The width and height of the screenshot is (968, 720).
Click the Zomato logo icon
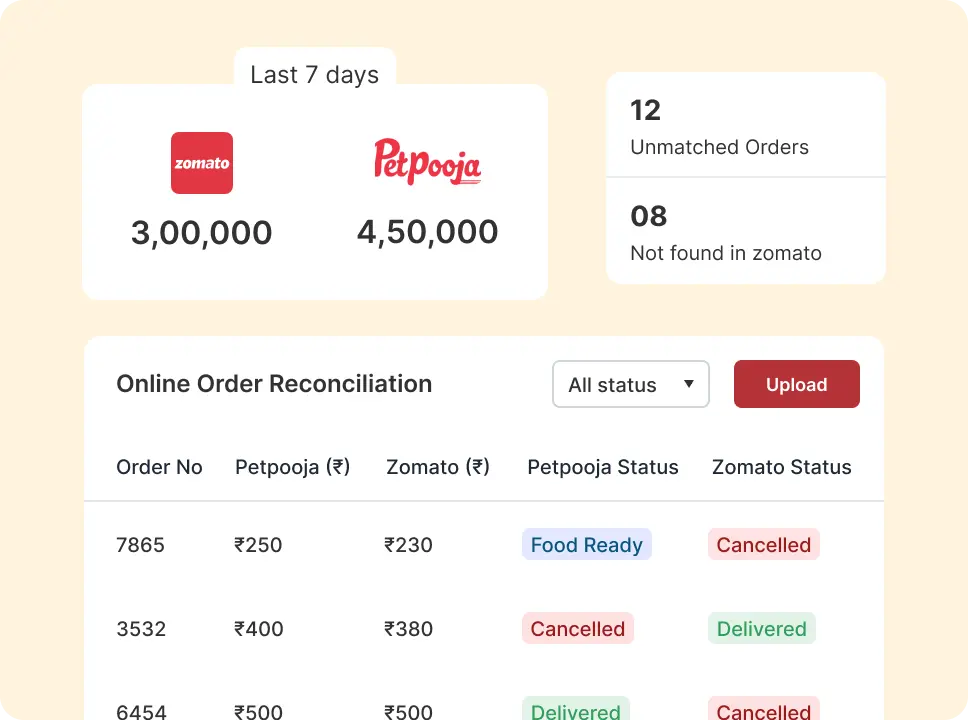[202, 163]
